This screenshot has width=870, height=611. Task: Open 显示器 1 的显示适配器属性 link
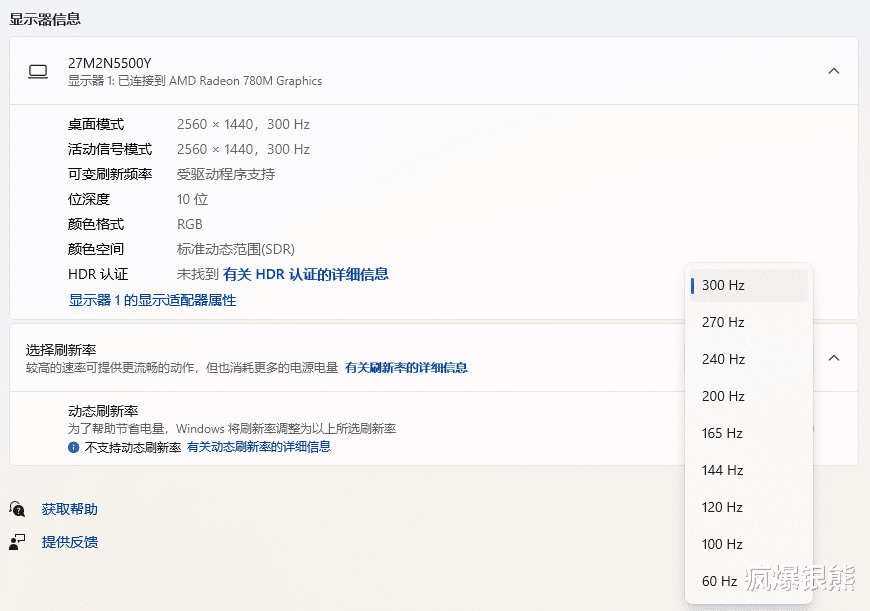pos(153,300)
